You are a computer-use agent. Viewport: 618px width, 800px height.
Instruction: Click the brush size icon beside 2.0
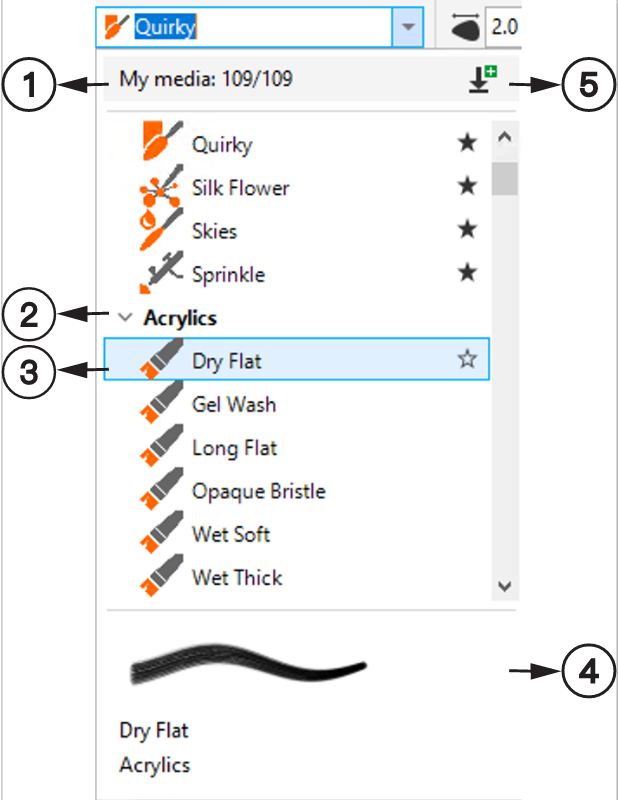click(x=465, y=26)
